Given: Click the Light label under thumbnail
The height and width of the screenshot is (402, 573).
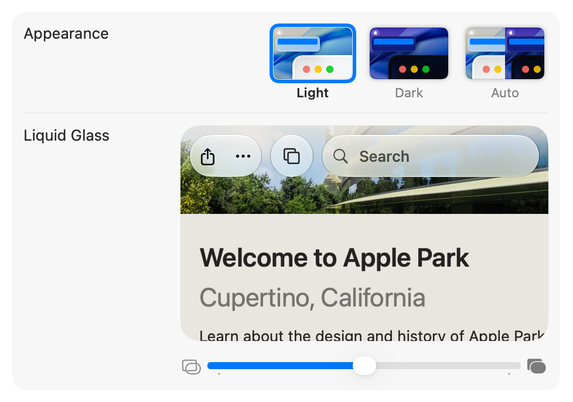Looking at the screenshot, I should point(312,93).
